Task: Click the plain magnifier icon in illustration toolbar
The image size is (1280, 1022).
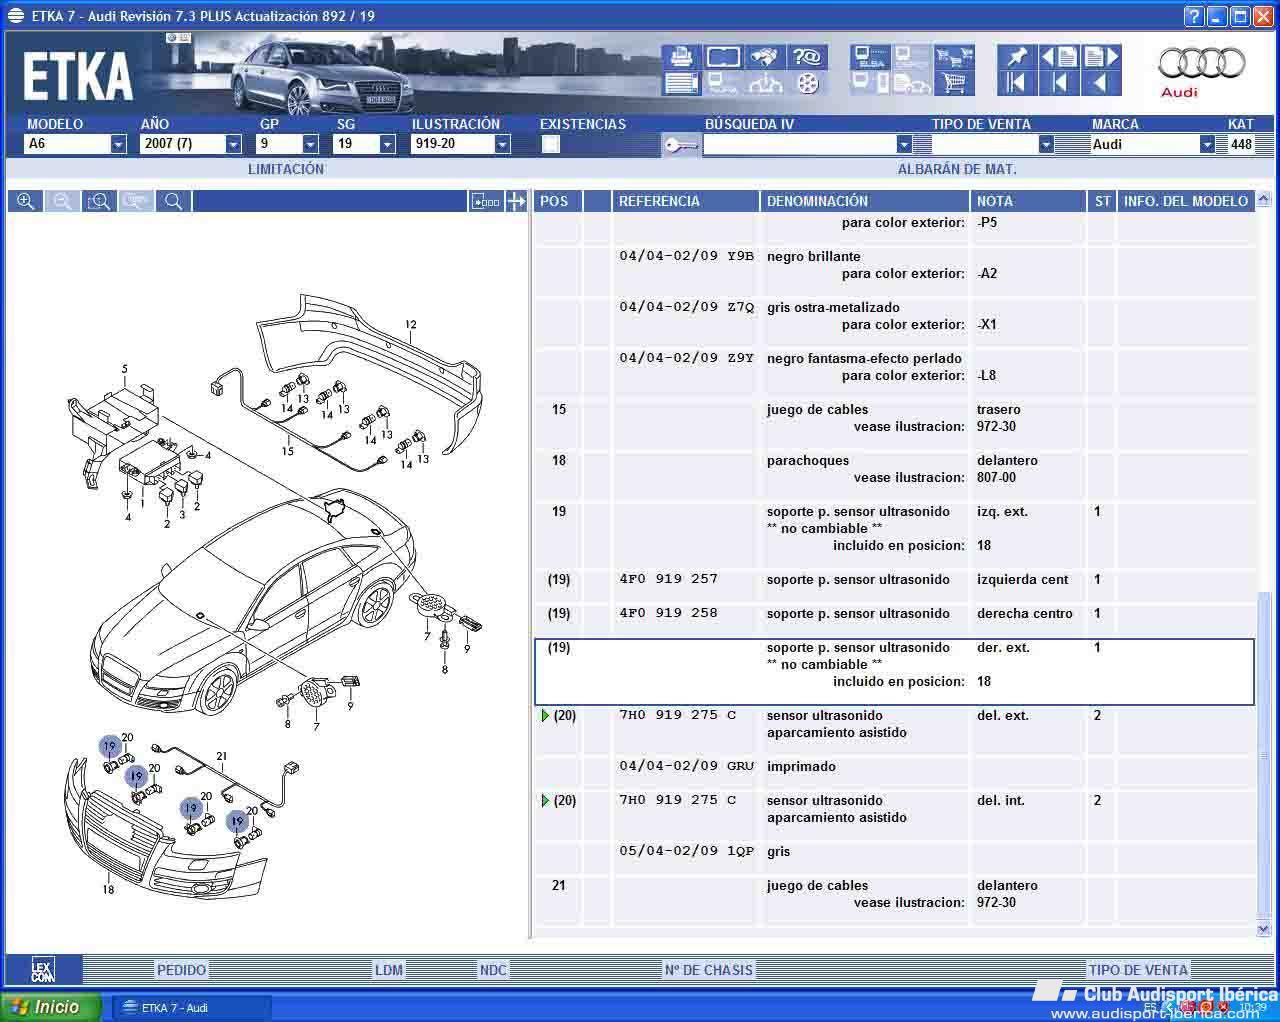Action: click(173, 201)
